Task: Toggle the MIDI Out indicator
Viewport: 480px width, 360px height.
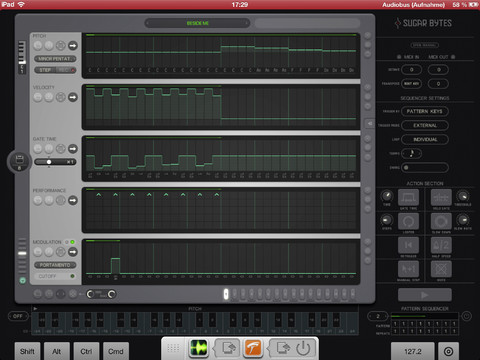Action: tap(453, 57)
